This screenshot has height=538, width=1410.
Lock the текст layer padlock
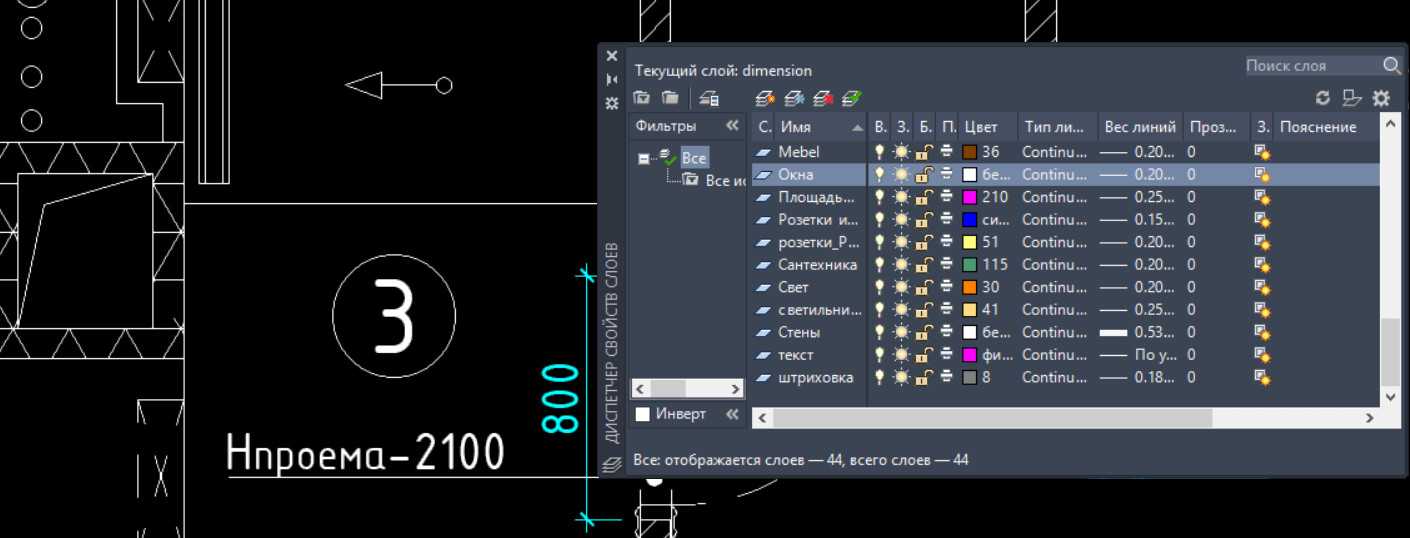click(925, 355)
